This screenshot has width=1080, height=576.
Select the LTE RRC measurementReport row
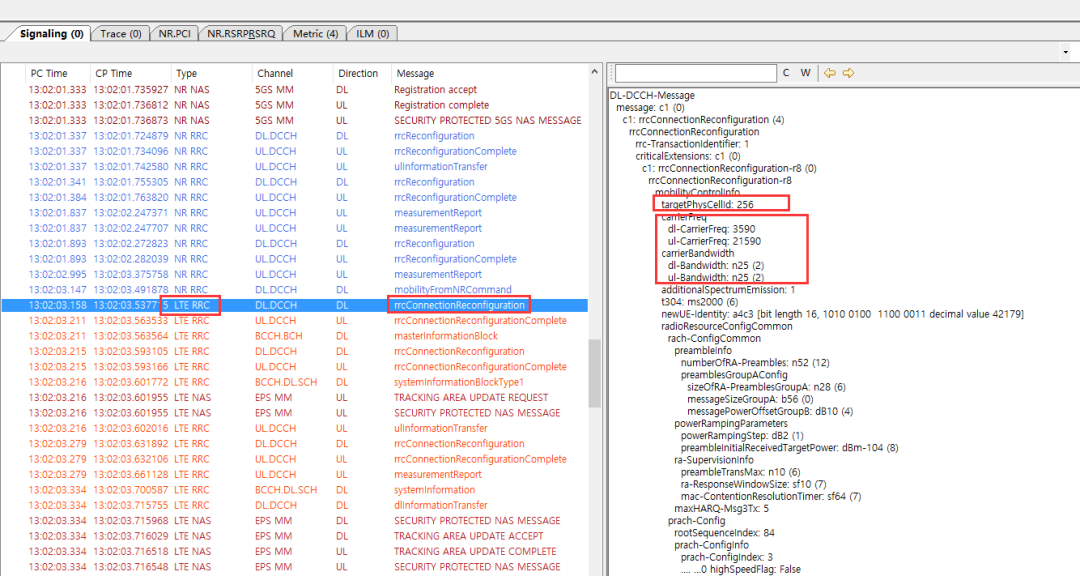click(295, 474)
